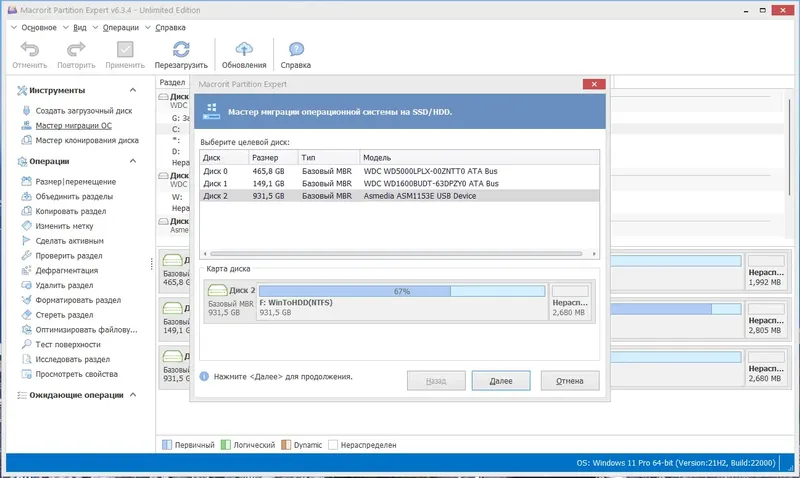Click the Тип column header
The image size is (800, 478).
329,158
